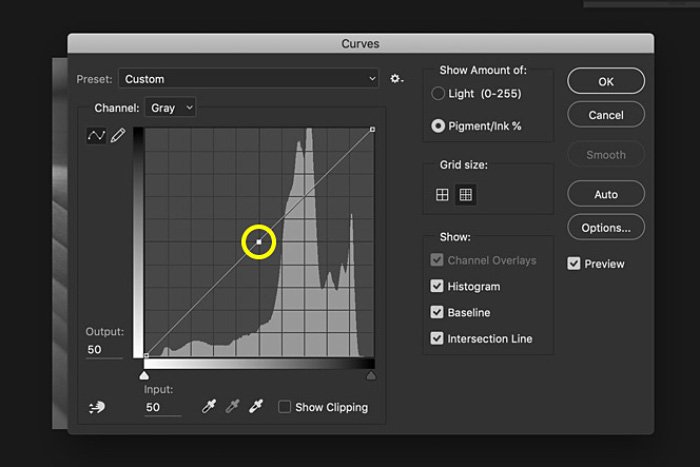The image size is (700, 467).
Task: Select the Light (0-255) radio button
Action: click(438, 93)
